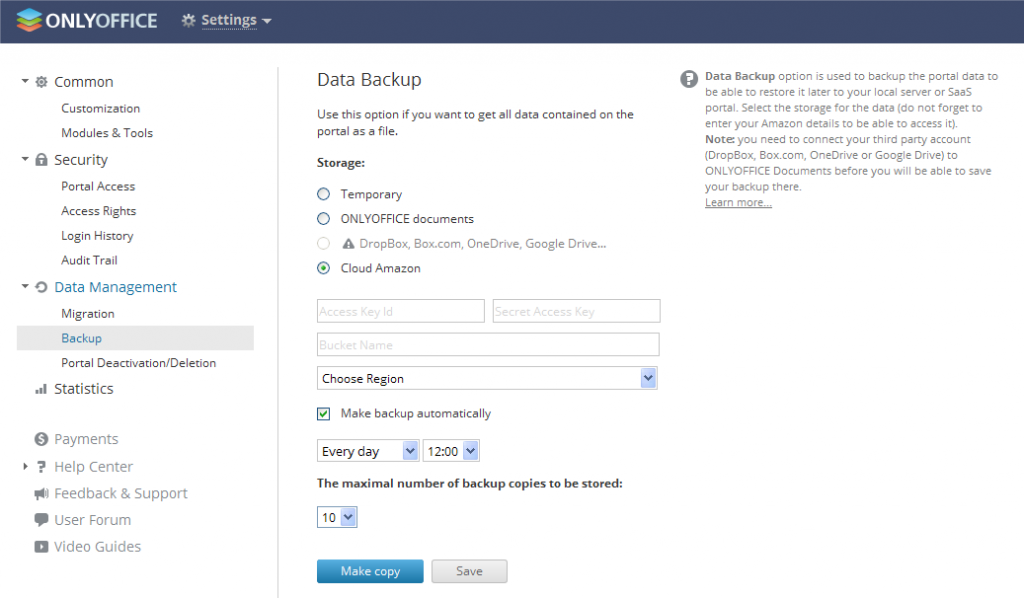Screen dimensions: 1024x598
Task: Open Access Rights page
Action: click(x=99, y=211)
